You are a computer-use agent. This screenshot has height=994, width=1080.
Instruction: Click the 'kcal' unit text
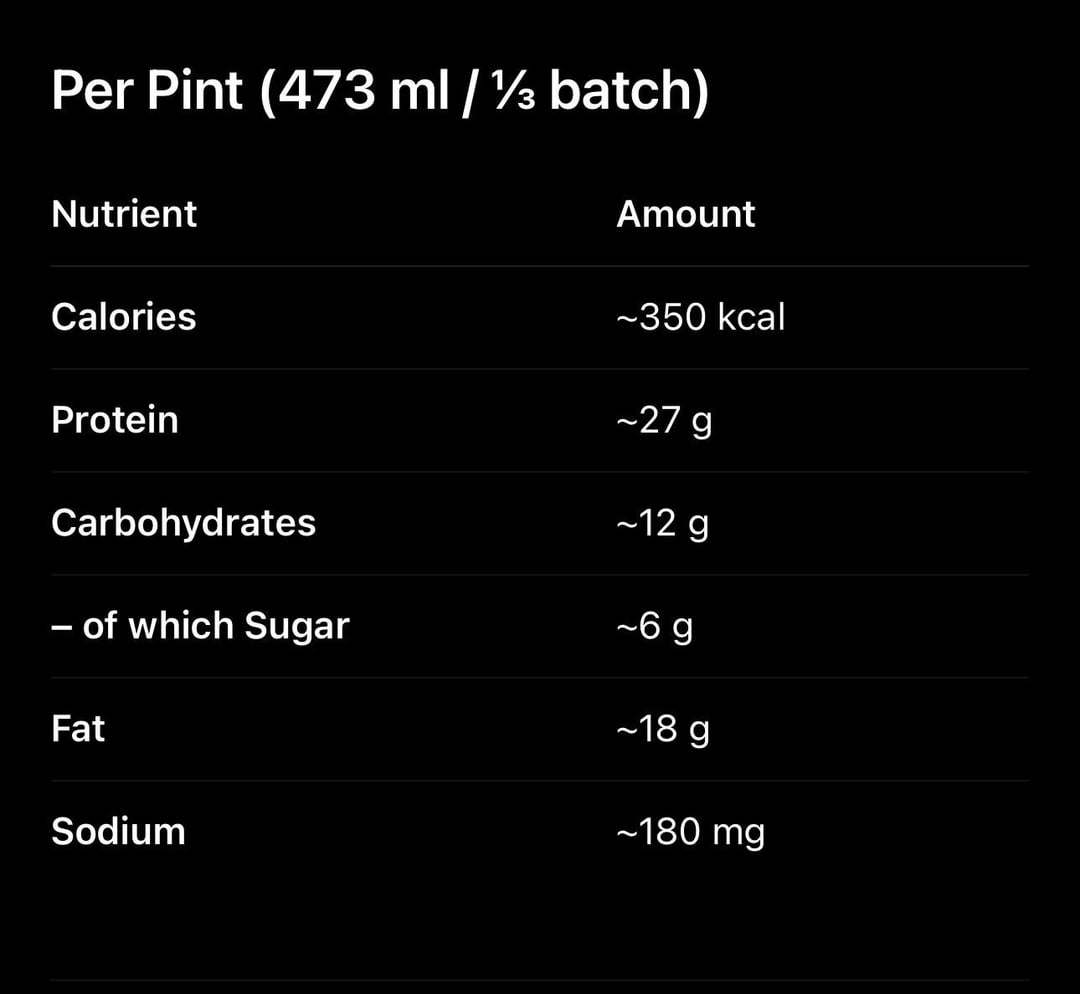pyautogui.click(x=751, y=317)
